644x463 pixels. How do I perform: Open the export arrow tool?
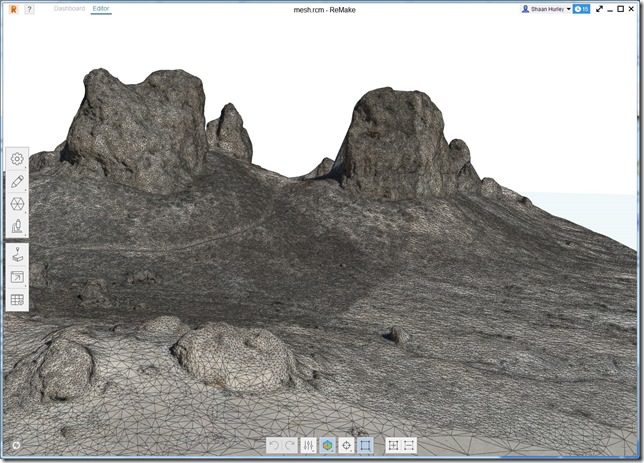[17, 277]
